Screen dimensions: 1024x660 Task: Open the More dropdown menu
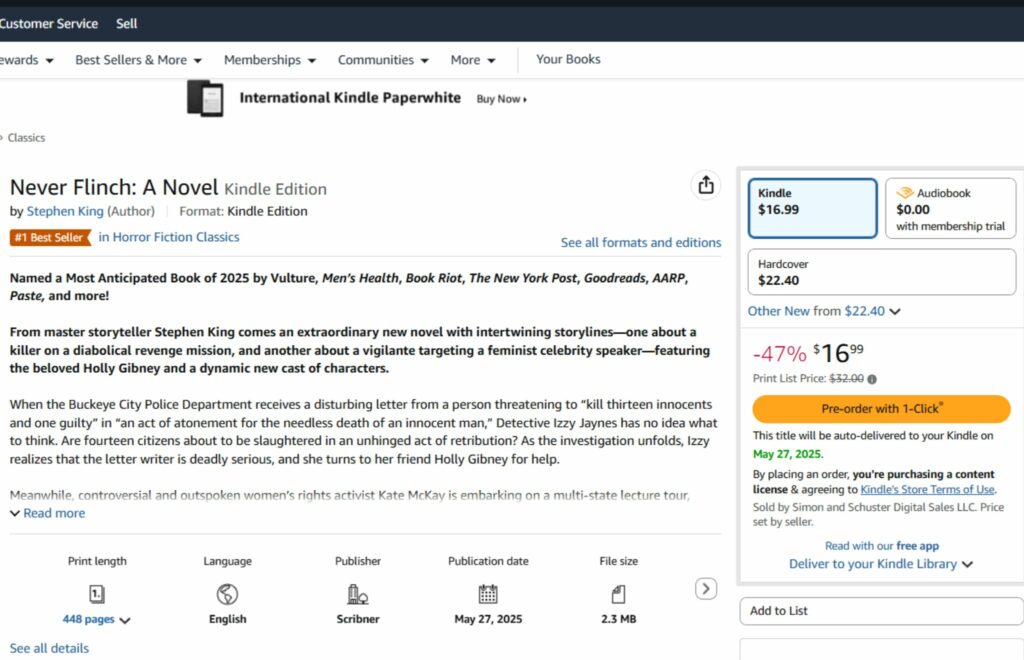click(473, 60)
